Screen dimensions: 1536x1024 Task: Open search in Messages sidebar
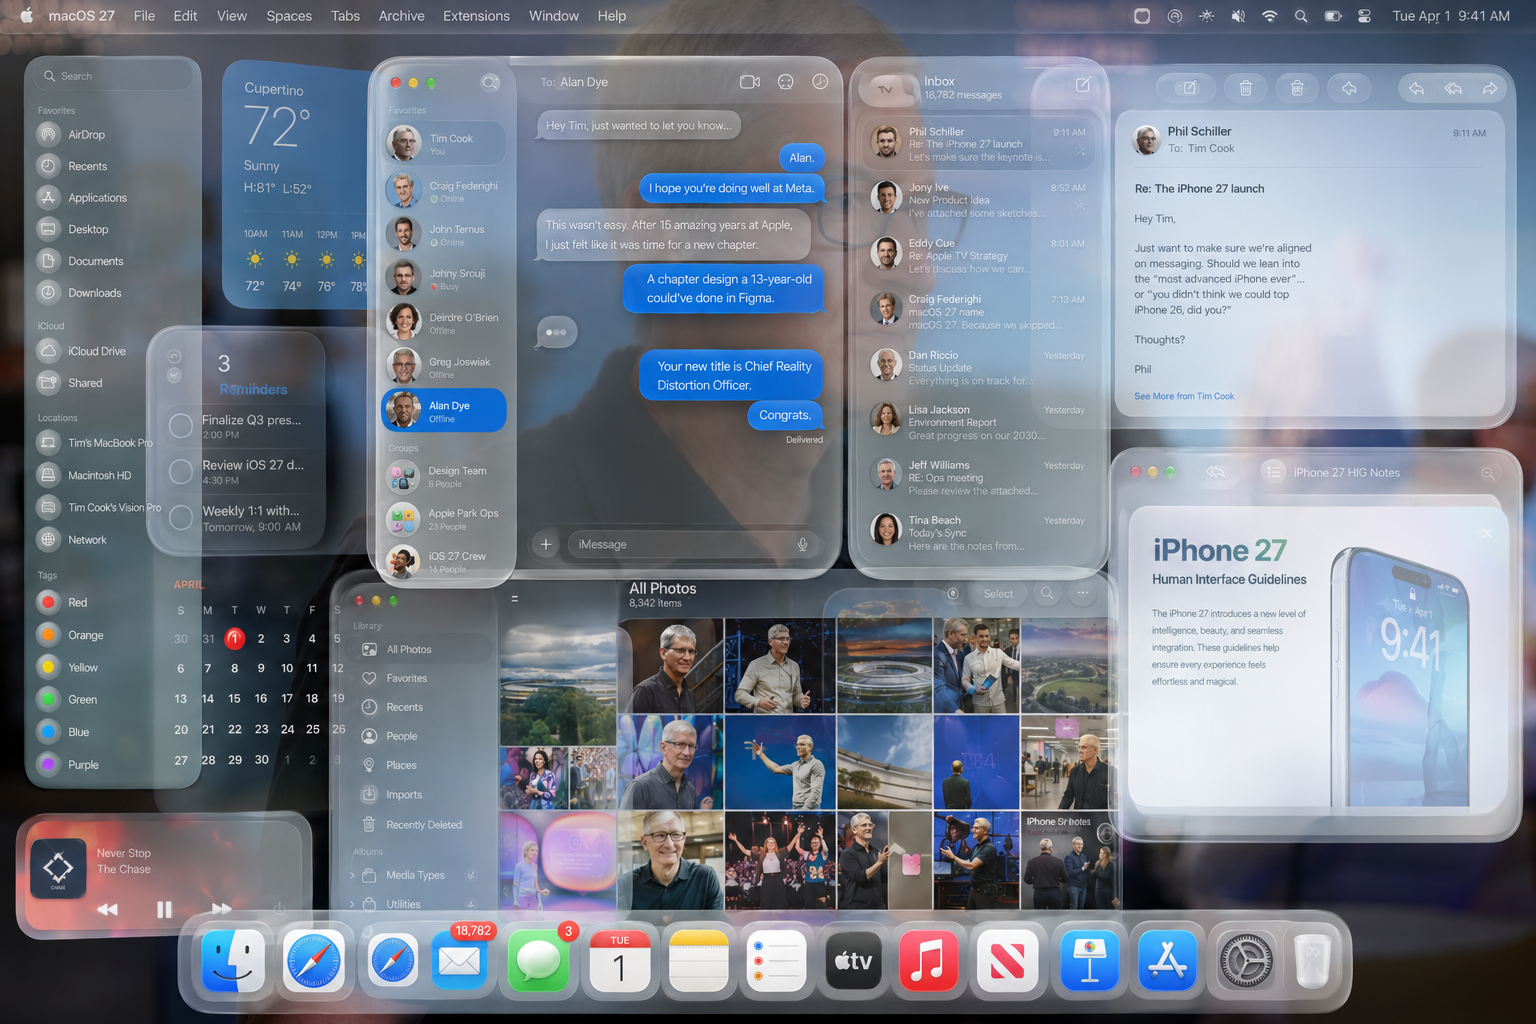[x=490, y=83]
